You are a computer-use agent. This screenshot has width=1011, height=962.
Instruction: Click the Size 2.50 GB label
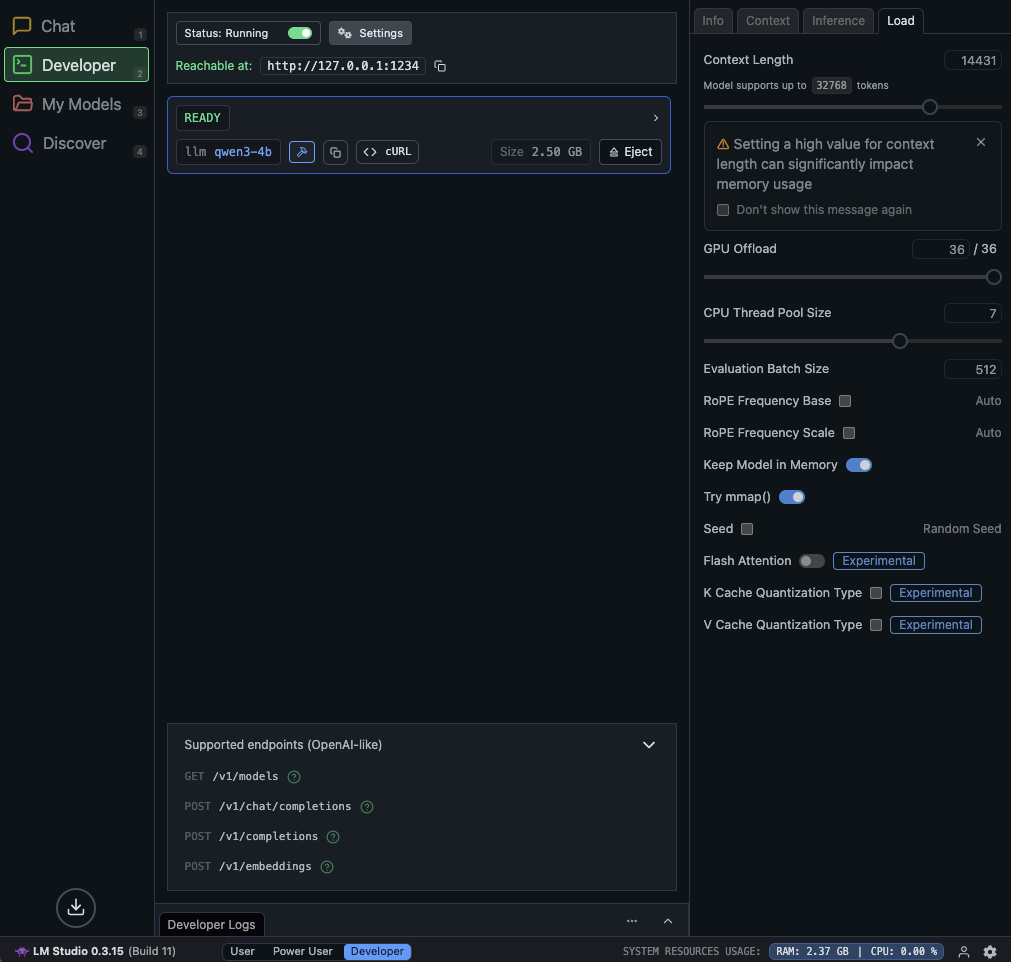point(540,152)
